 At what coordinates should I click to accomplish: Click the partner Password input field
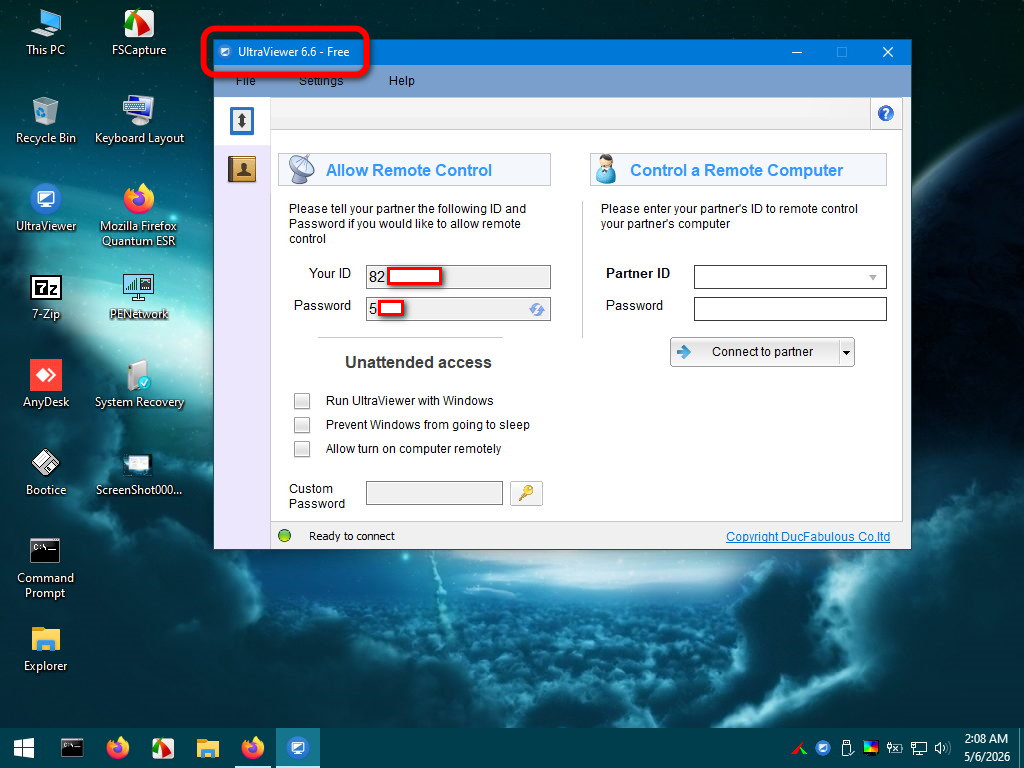(x=790, y=309)
